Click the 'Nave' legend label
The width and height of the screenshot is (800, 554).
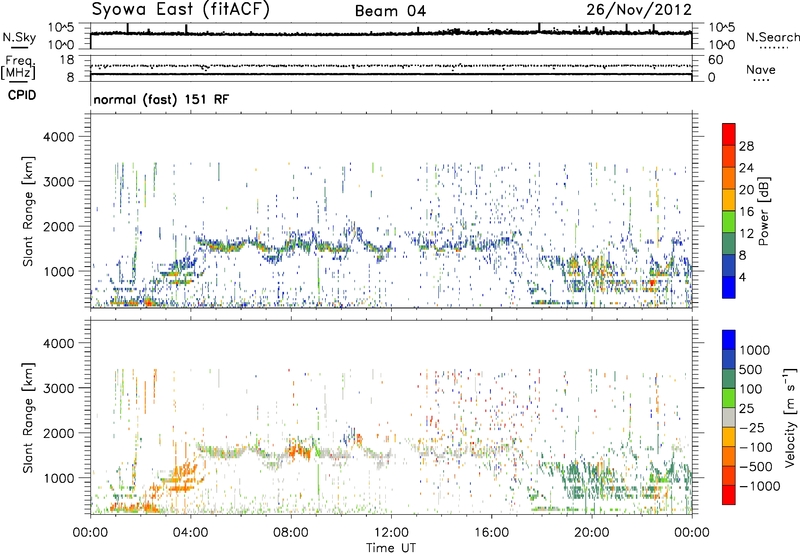761,69
